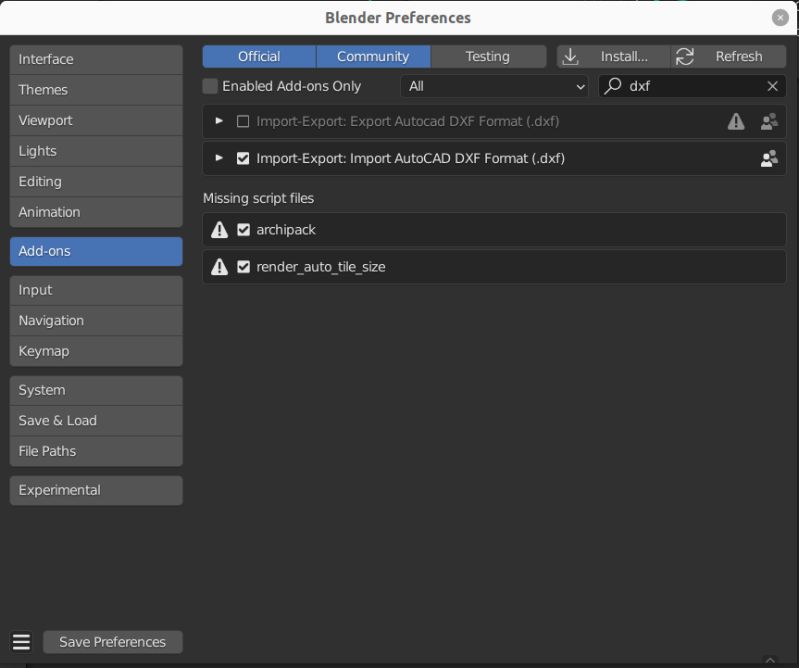The image size is (799, 668).
Task: Click the magnifier search icon
Action: pos(612,86)
